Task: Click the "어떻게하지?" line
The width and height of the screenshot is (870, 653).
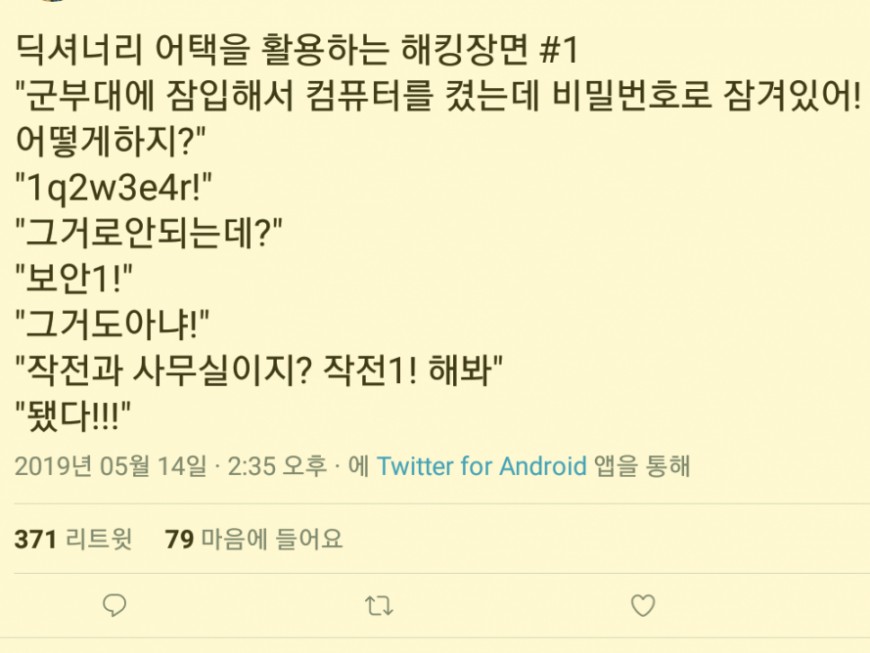Action: pyautogui.click(x=110, y=141)
